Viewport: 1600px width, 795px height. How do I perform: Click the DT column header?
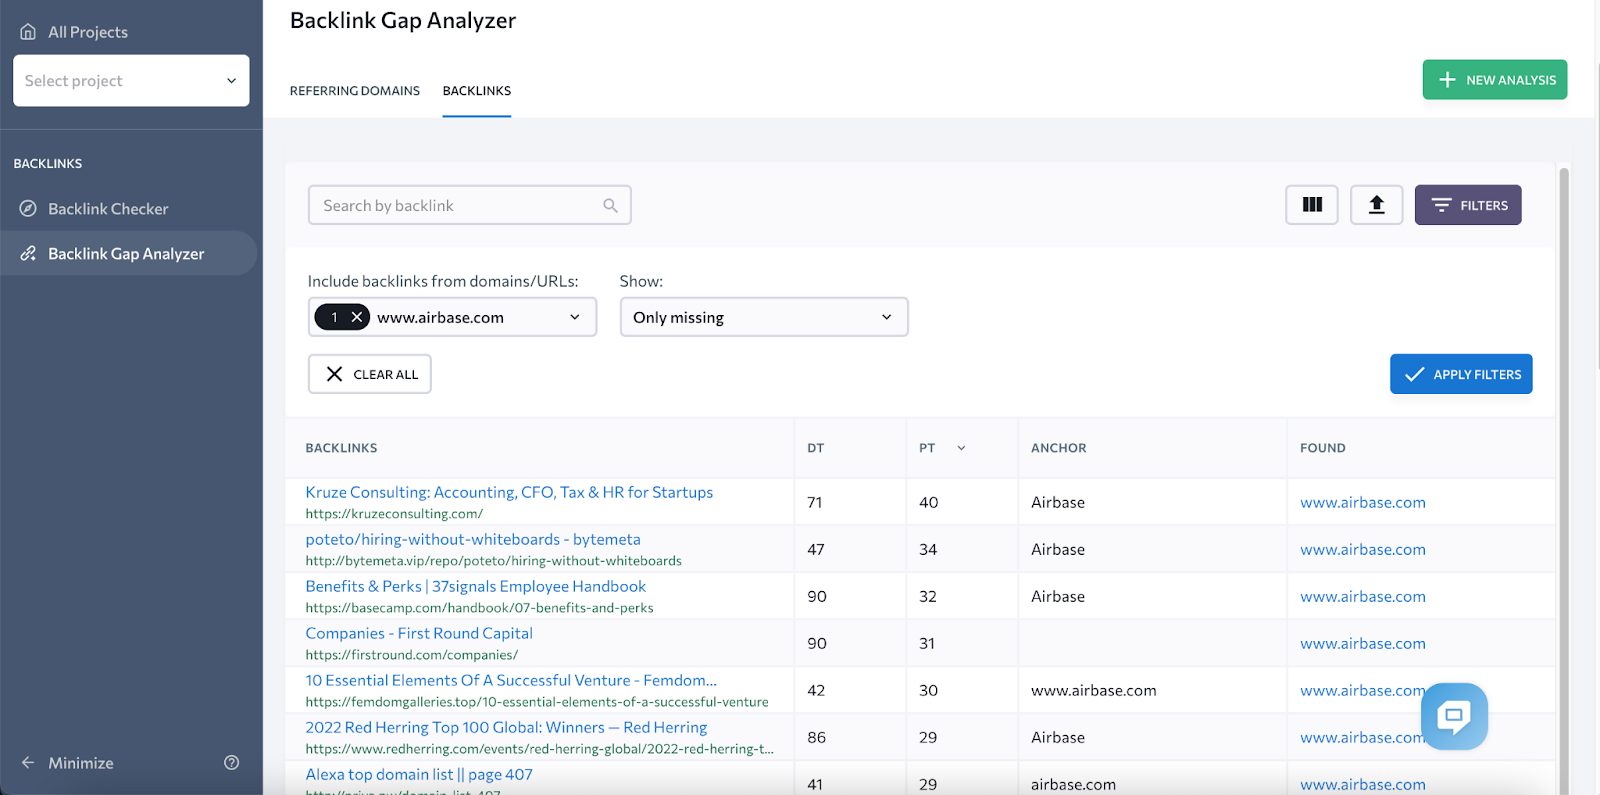(x=816, y=448)
